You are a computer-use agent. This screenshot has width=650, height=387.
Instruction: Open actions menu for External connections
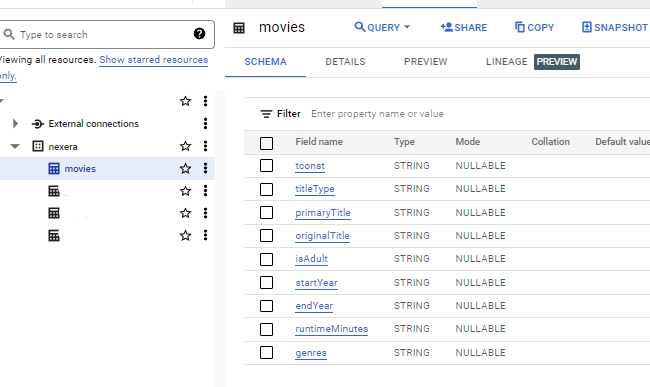pos(205,123)
